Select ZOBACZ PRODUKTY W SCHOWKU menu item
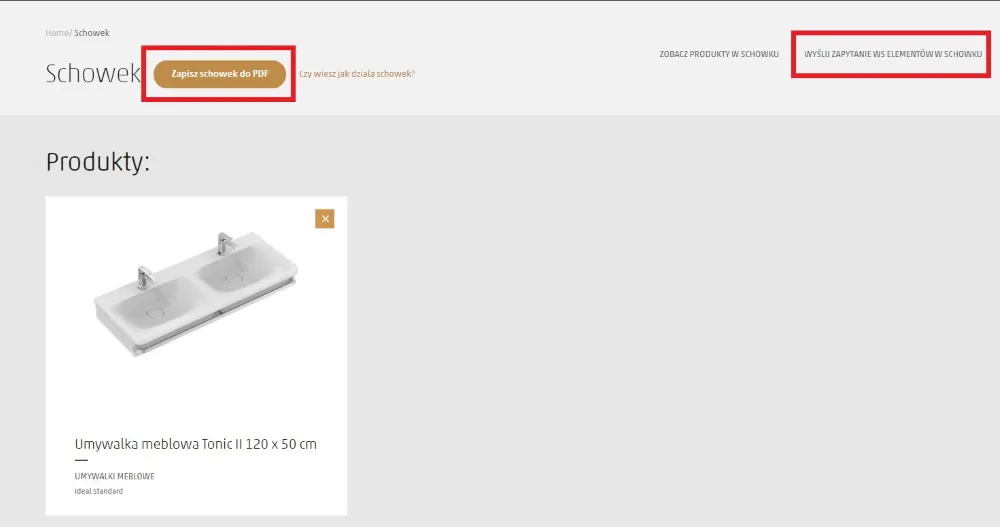 719,54
